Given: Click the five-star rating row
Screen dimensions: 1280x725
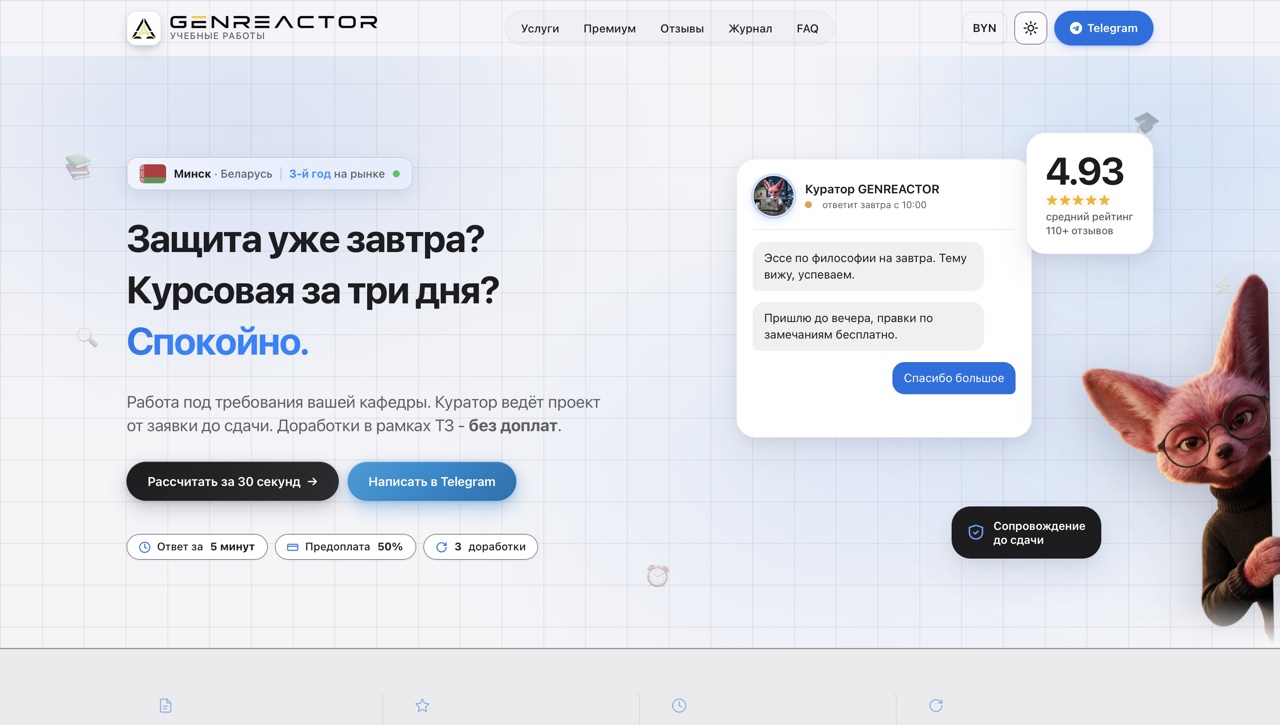Looking at the screenshot, I should 1078,200.
